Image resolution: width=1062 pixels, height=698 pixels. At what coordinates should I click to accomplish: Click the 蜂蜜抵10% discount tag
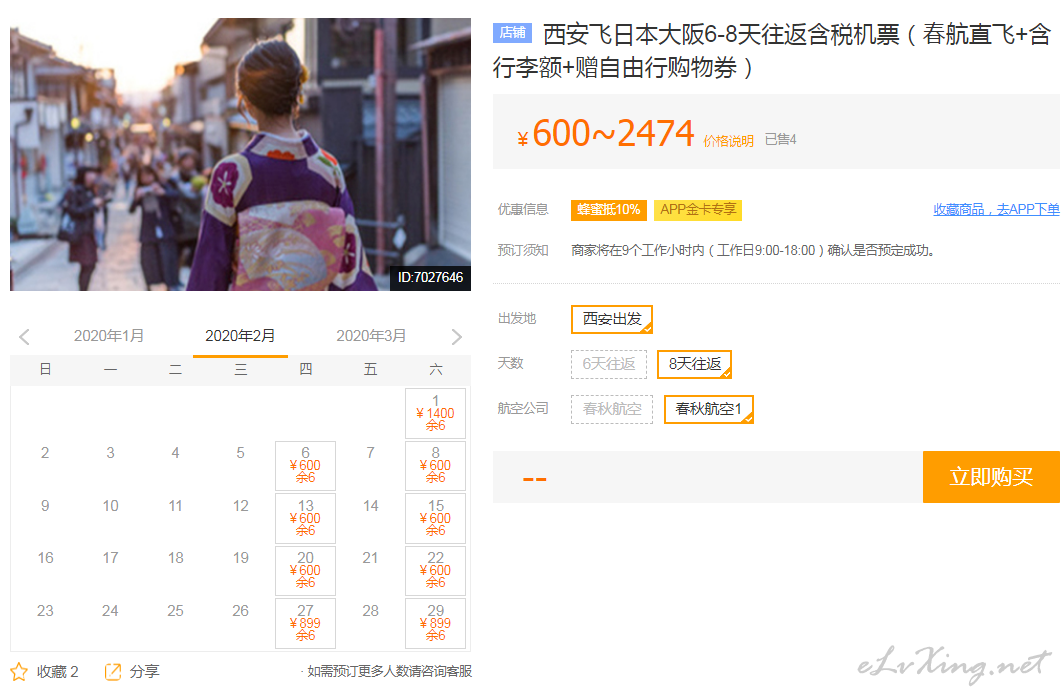pyautogui.click(x=609, y=210)
